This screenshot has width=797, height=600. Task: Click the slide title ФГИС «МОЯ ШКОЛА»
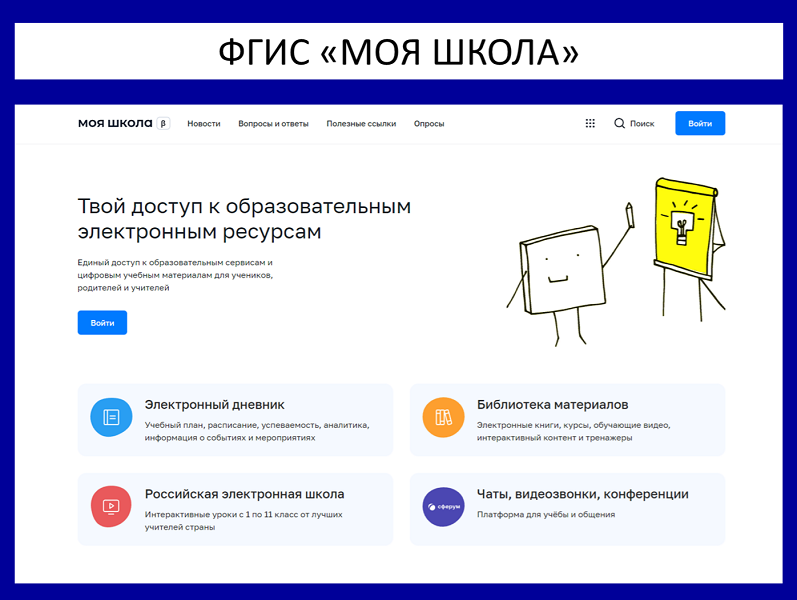(398, 52)
